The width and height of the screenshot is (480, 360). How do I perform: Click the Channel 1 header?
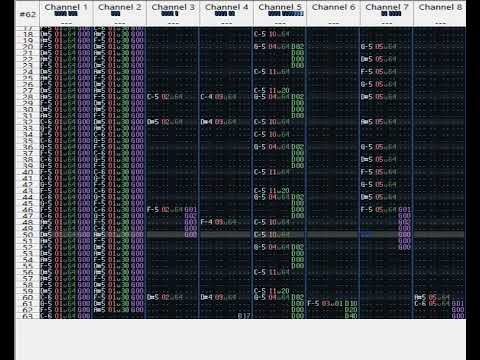click(66, 13)
